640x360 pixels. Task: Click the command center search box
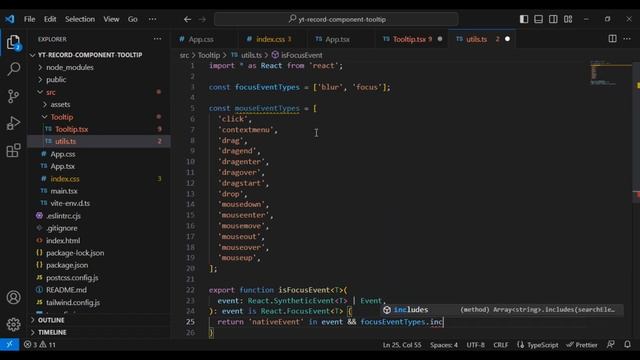pos(336,19)
